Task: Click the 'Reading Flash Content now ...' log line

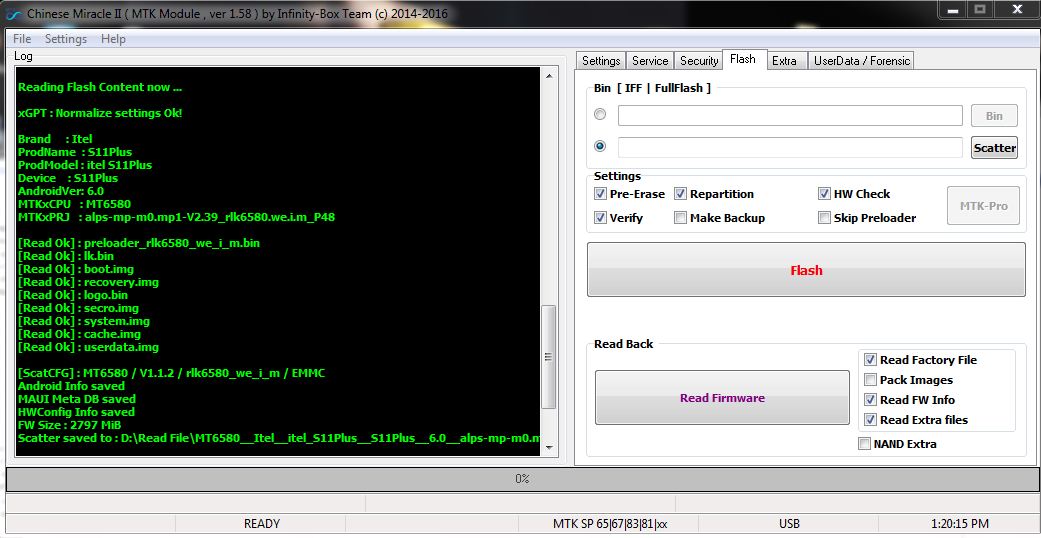Action: 100,87
